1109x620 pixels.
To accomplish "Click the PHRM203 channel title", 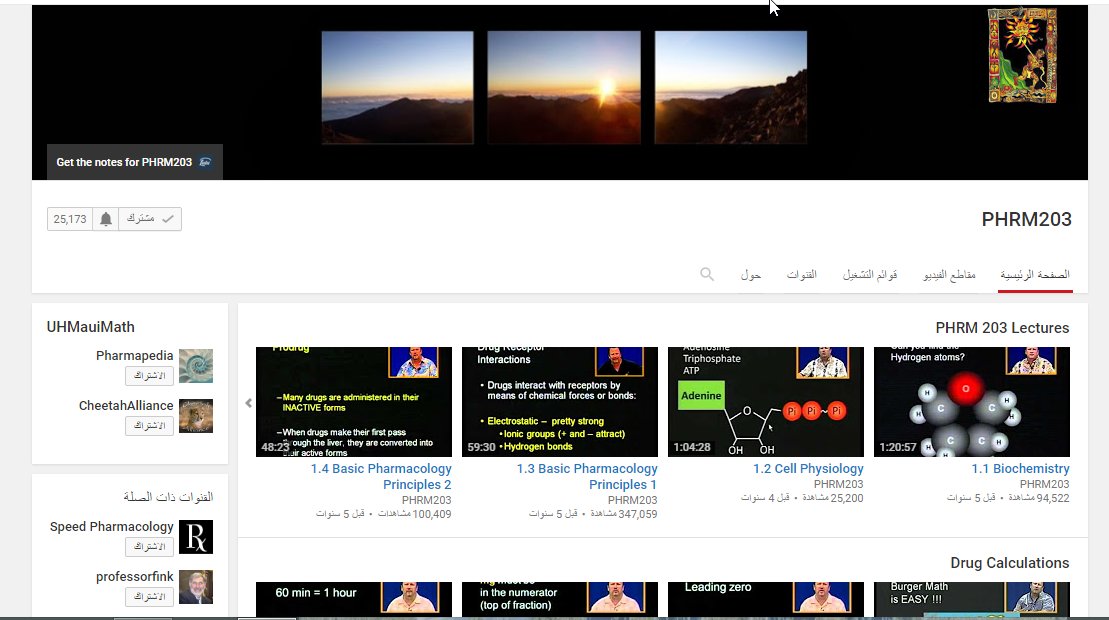I will [x=1026, y=219].
